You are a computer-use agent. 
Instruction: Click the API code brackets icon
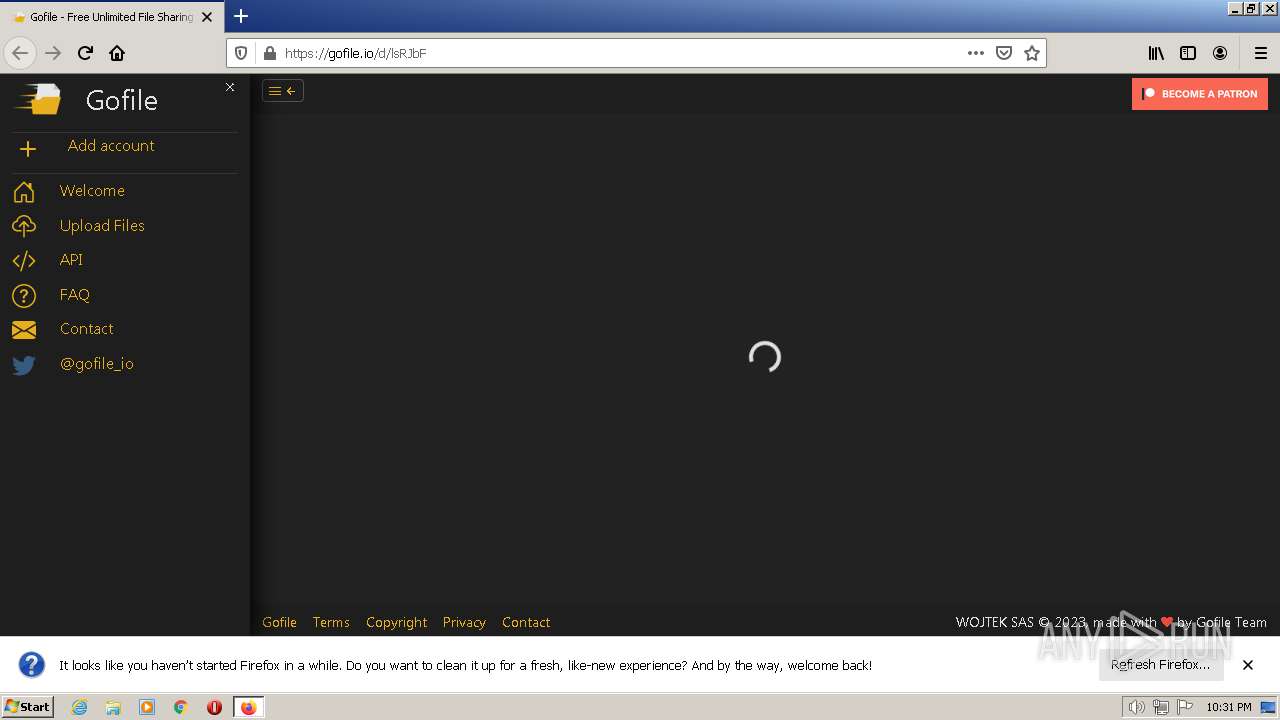coord(24,261)
